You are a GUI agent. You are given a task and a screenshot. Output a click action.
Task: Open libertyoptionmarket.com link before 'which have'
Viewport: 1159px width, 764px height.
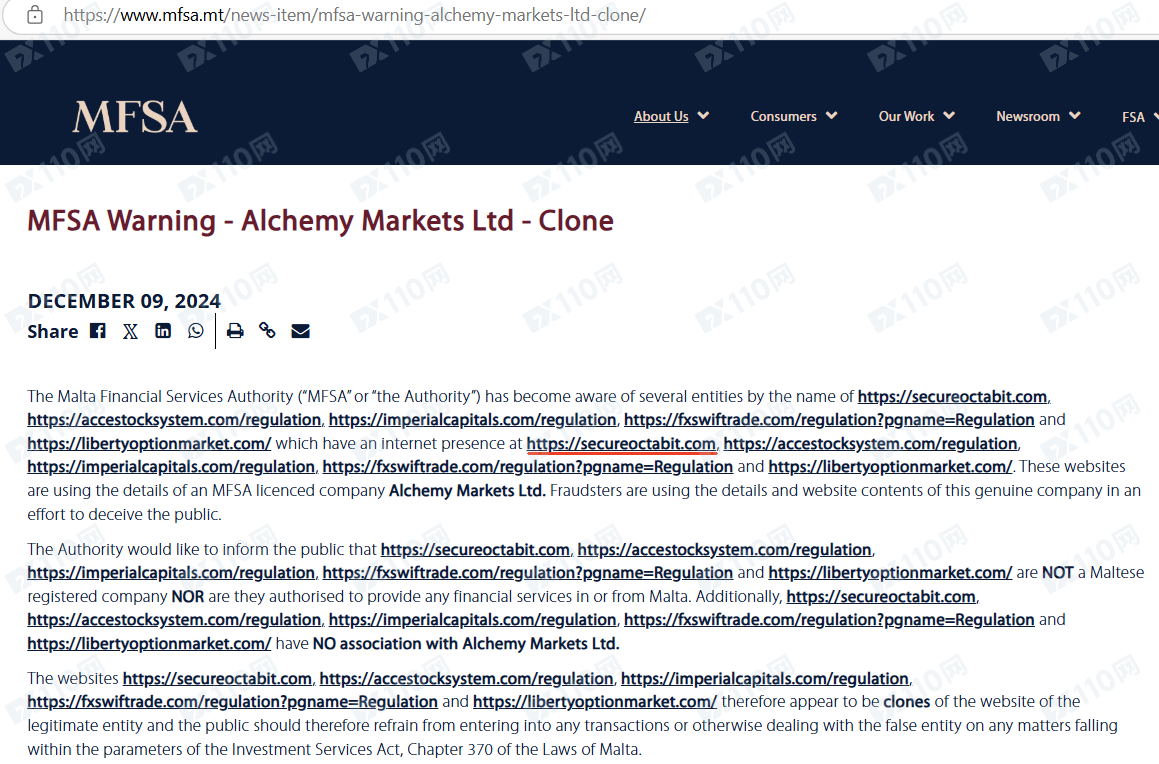pyautogui.click(x=149, y=443)
